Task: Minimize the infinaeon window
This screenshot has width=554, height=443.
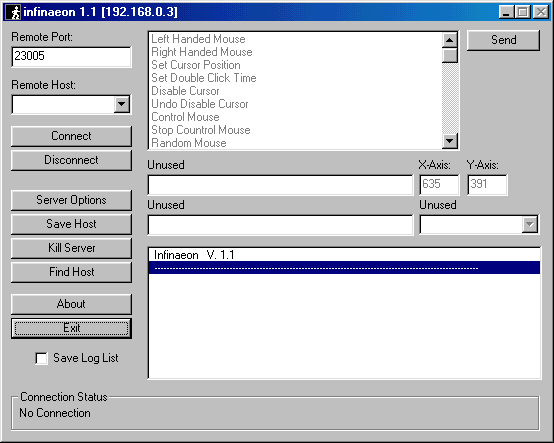Action: (x=506, y=12)
